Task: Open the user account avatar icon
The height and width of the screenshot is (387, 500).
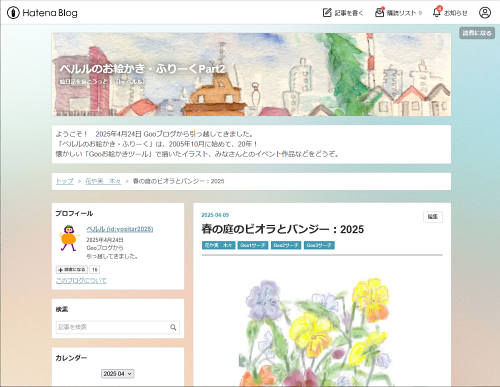Action: pos(485,13)
